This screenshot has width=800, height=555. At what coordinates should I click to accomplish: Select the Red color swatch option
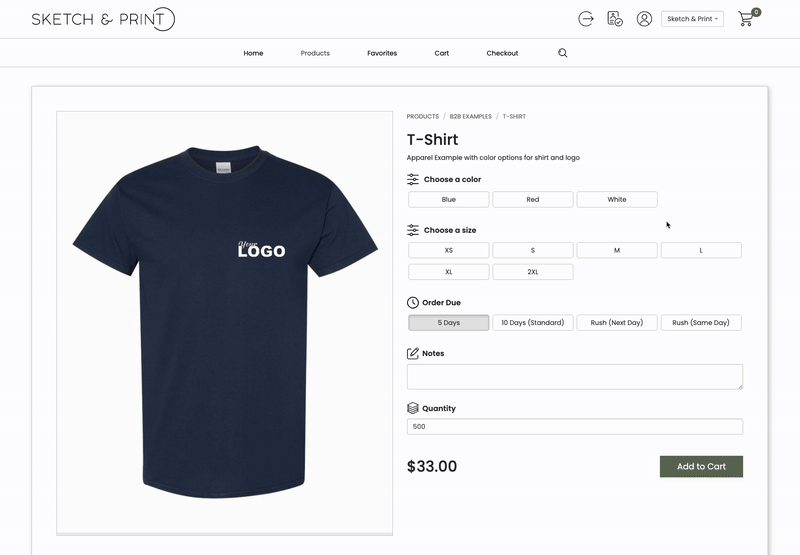532,200
